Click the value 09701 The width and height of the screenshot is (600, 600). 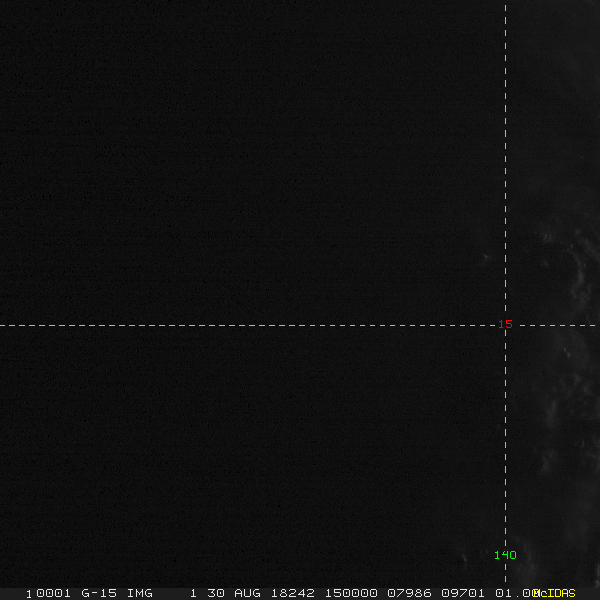click(463, 593)
